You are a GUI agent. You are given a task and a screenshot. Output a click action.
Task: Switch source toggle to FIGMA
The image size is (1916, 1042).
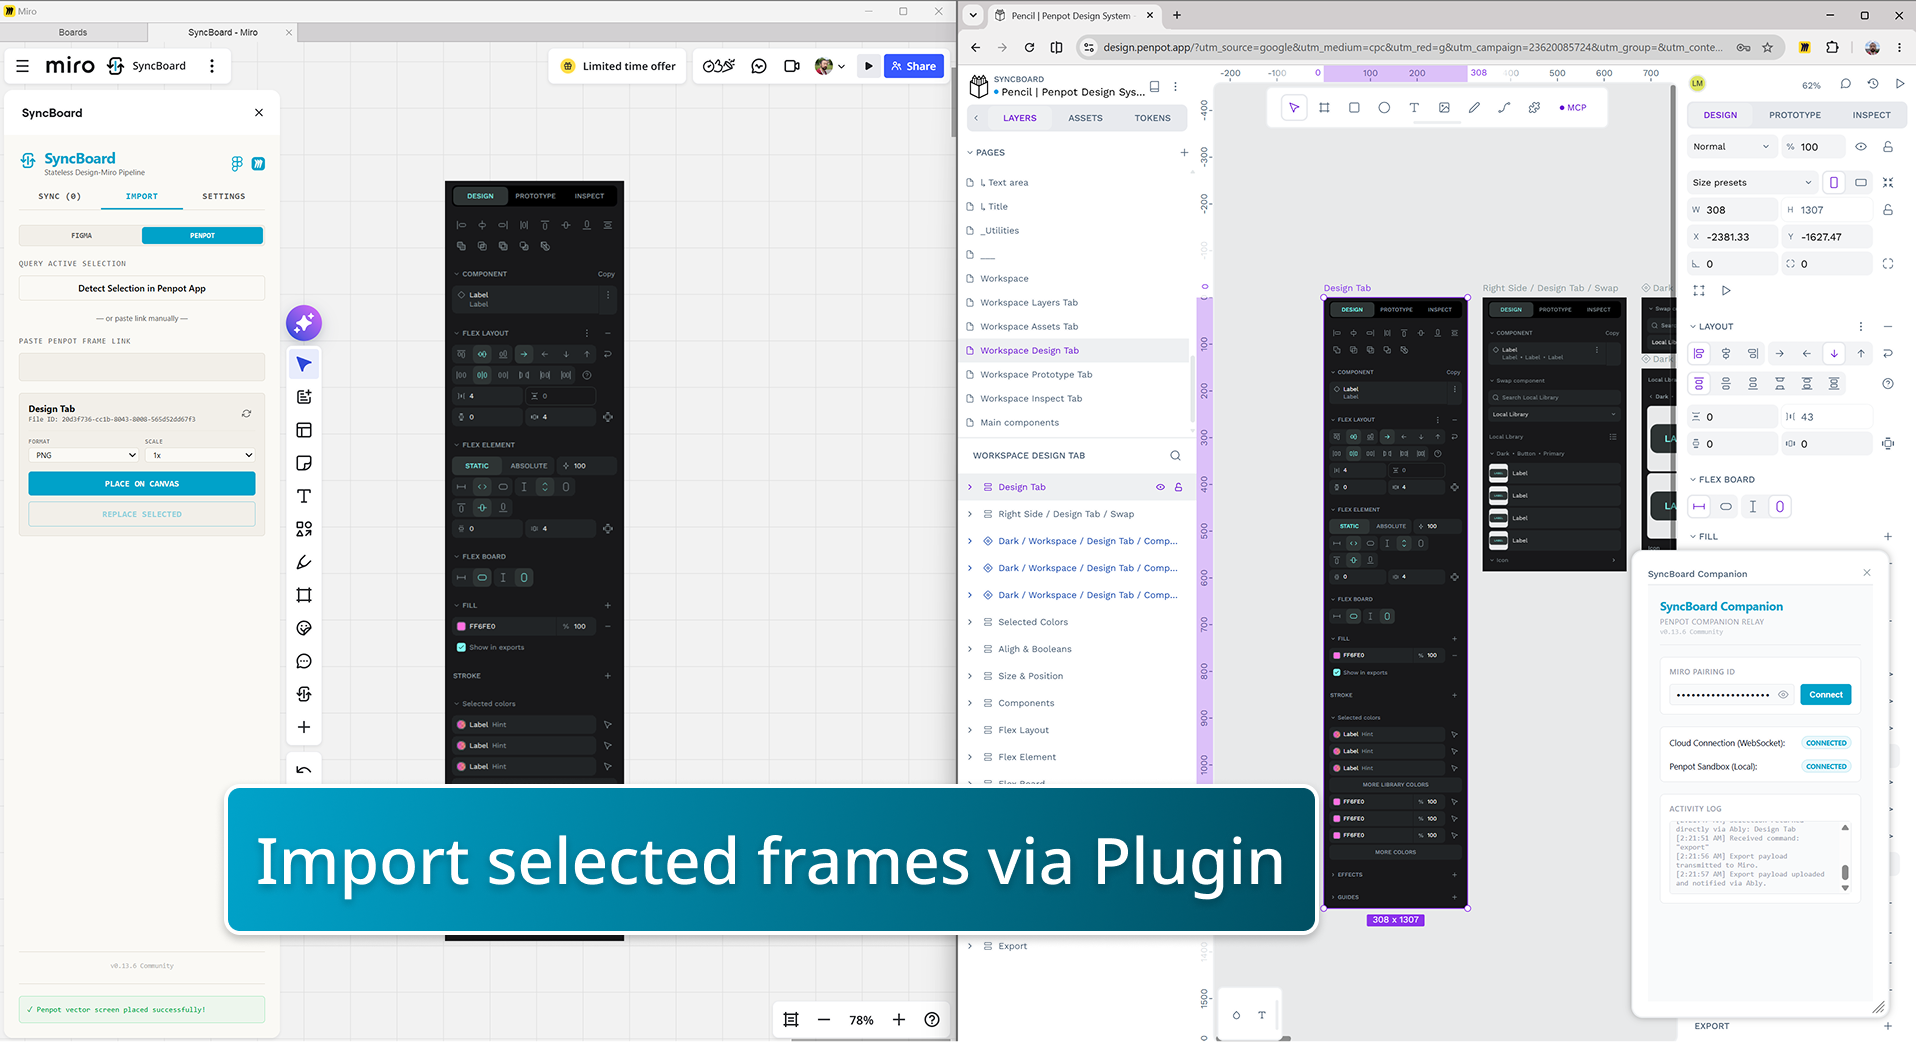tap(81, 236)
